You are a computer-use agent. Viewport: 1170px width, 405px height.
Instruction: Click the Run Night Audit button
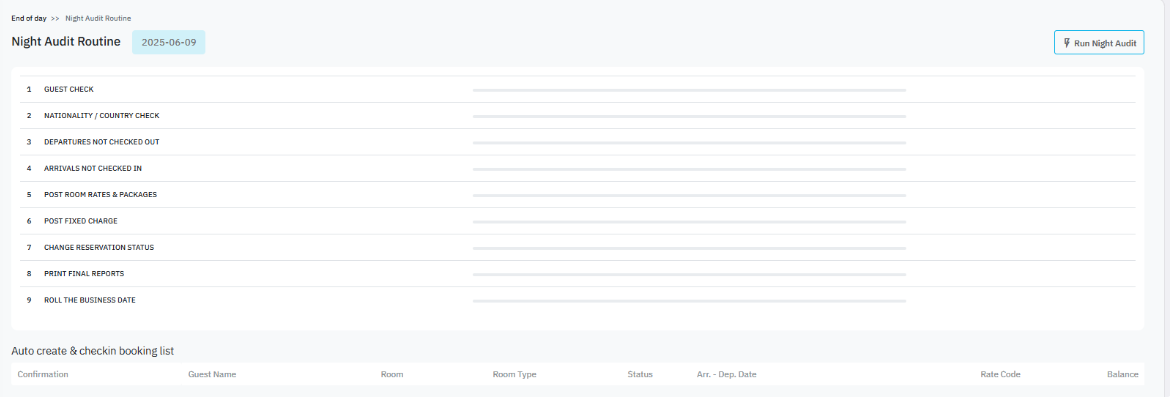pos(1099,43)
